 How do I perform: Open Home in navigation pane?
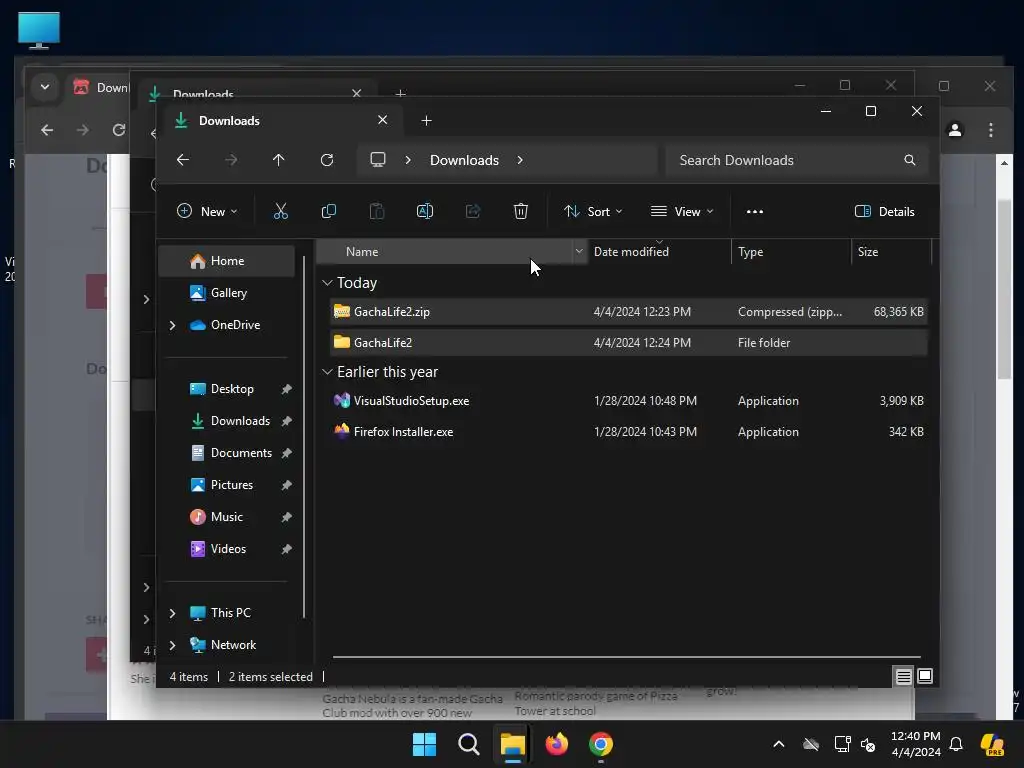227,261
